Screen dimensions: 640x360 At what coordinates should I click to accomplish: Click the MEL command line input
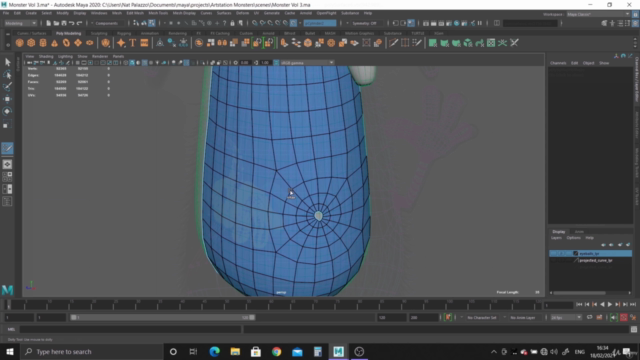(x=130, y=329)
